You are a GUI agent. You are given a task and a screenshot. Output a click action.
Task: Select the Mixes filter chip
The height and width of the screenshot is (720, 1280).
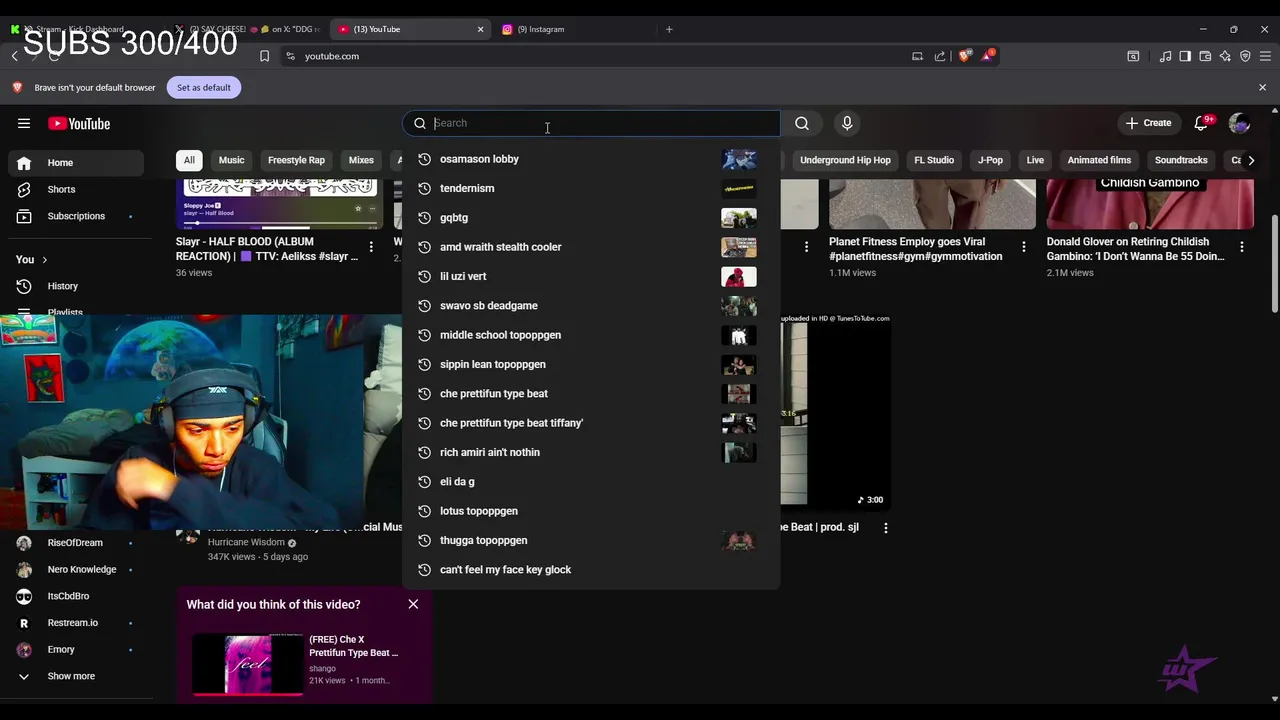click(361, 160)
